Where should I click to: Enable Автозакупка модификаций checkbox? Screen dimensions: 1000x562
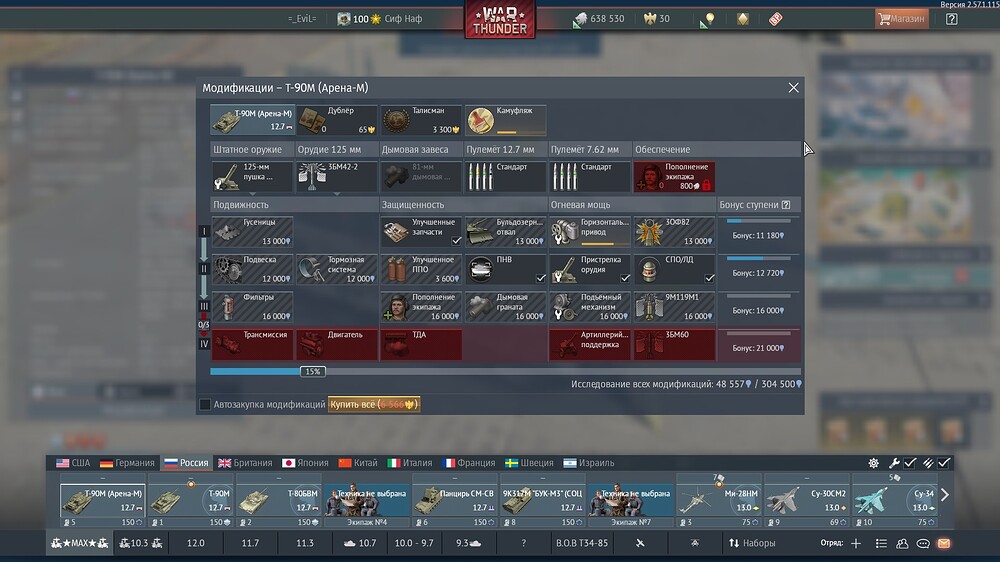click(x=205, y=404)
